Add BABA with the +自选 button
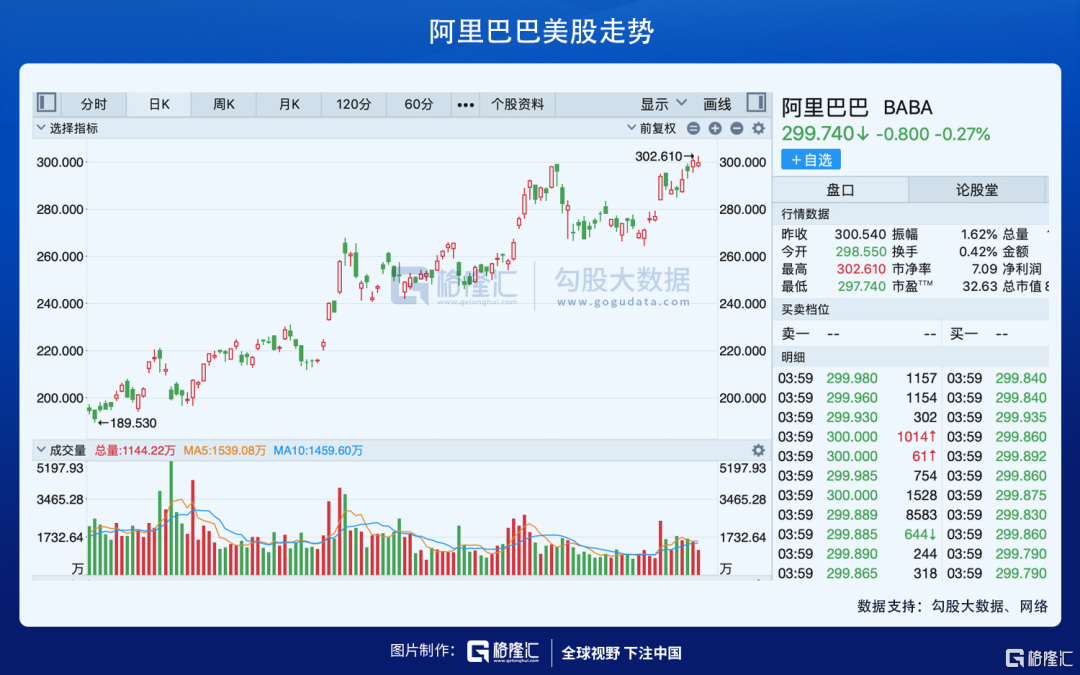 (x=811, y=160)
